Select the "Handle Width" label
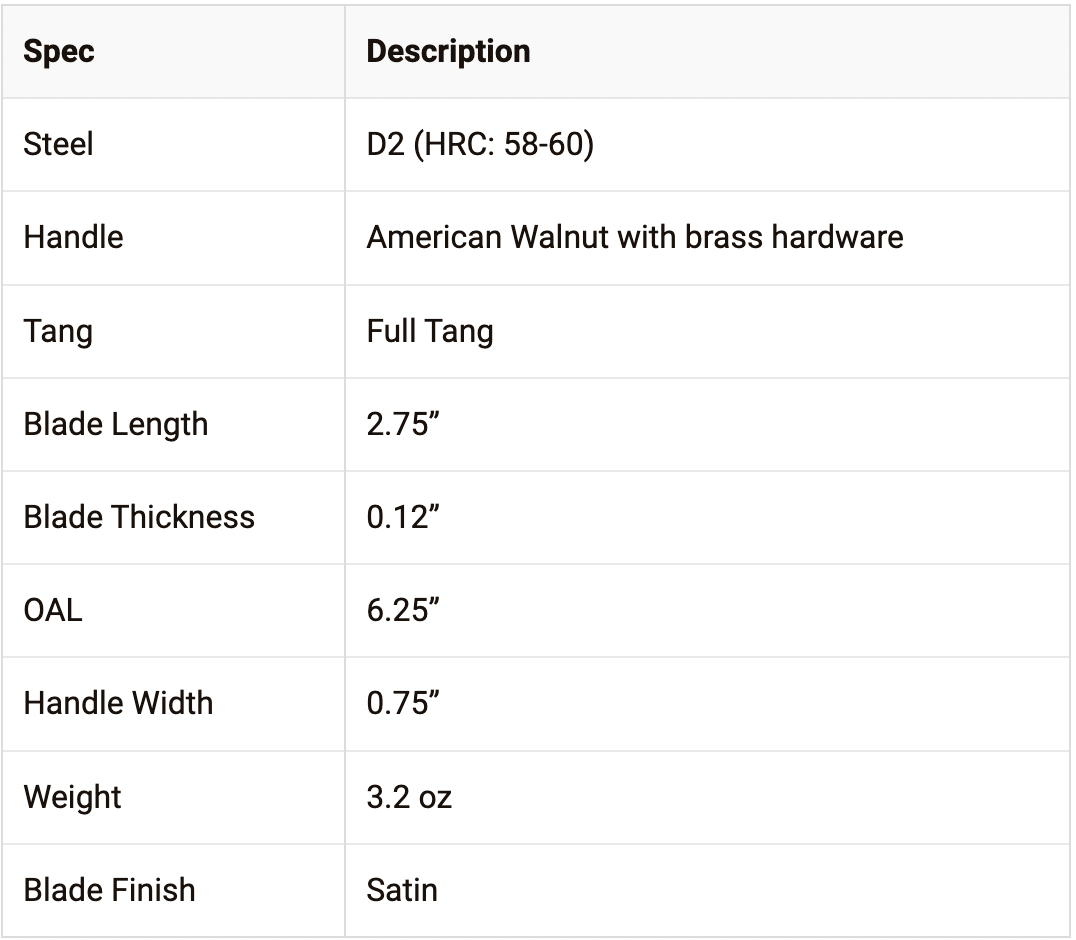The width and height of the screenshot is (1076, 940). point(118,703)
